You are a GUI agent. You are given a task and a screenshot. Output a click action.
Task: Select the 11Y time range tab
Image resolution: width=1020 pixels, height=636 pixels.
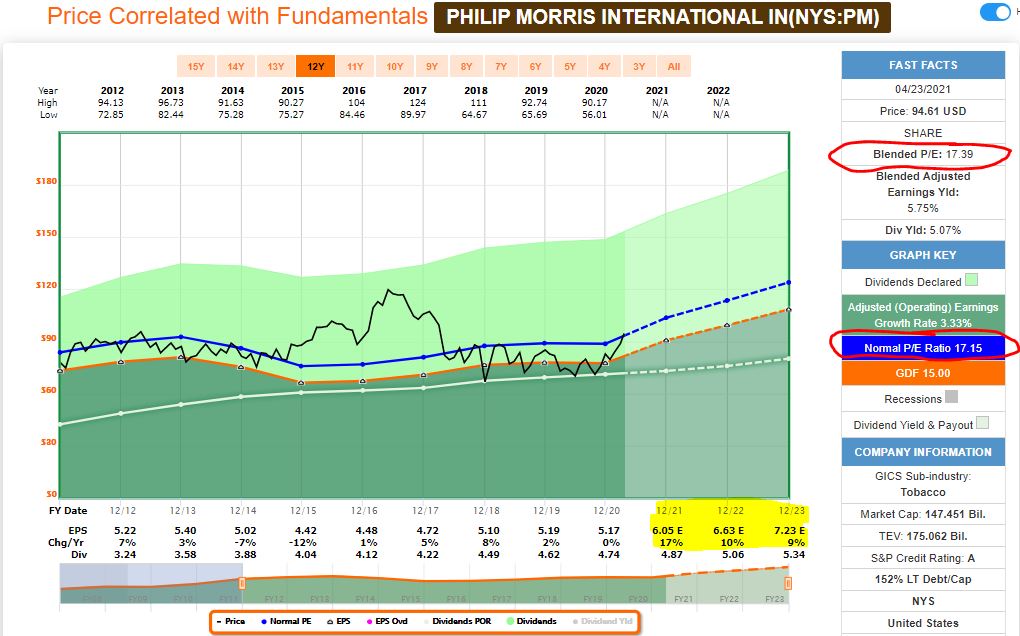coord(355,66)
